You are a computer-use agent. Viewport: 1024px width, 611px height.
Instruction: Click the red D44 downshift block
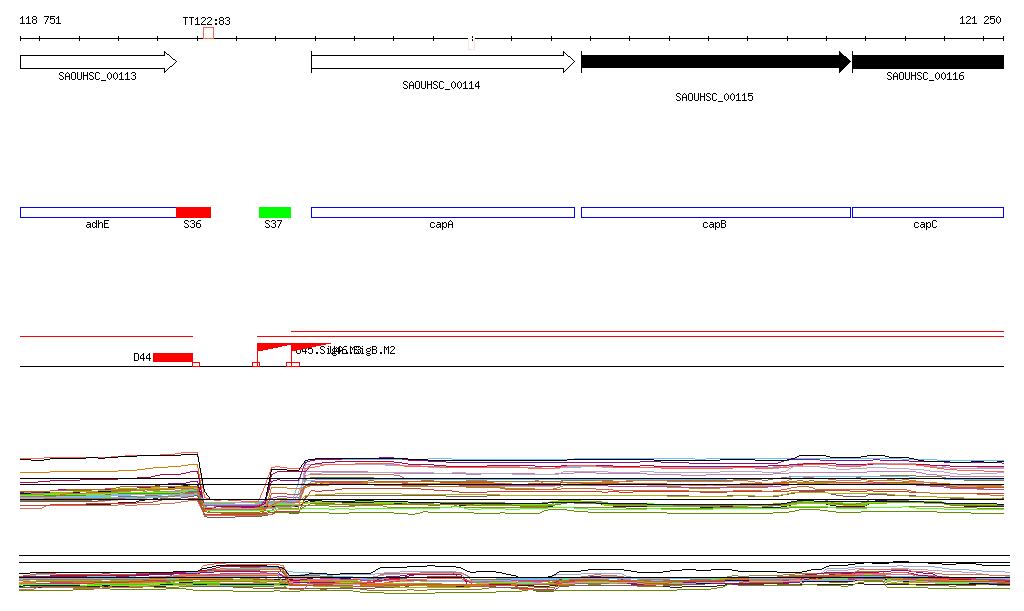tap(173, 357)
